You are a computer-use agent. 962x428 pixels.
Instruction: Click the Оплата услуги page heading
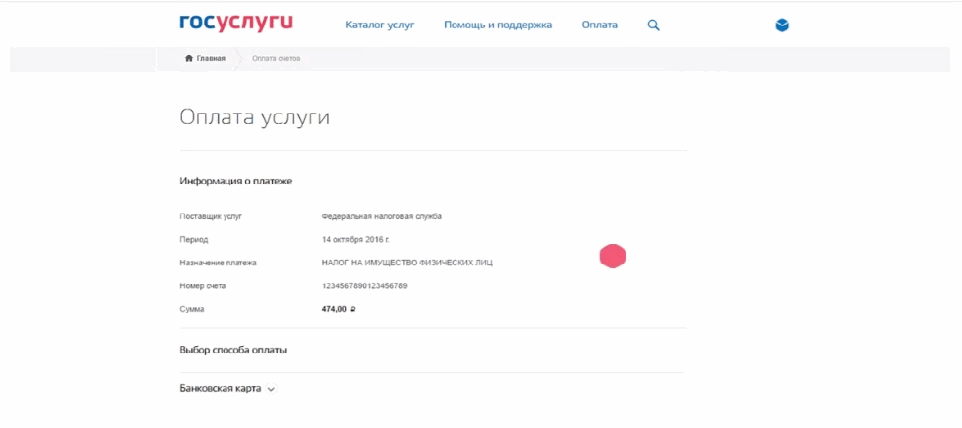(254, 117)
